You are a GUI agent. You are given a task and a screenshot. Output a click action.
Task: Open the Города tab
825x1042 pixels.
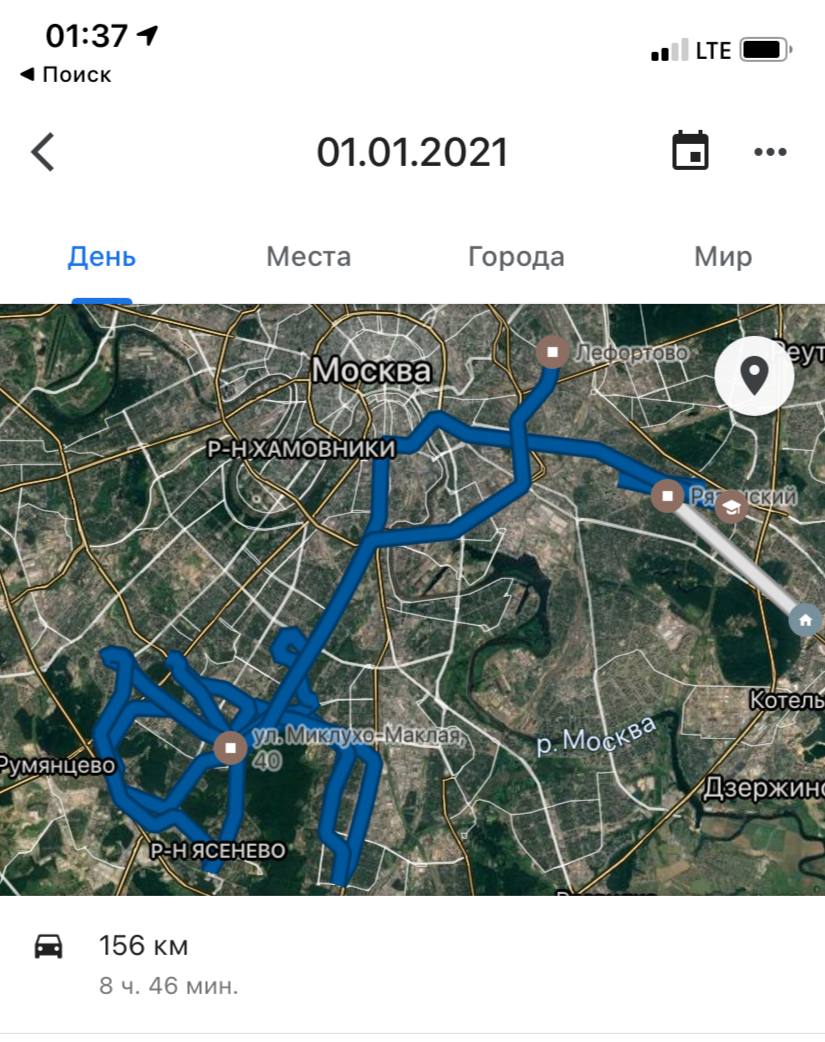coord(517,257)
